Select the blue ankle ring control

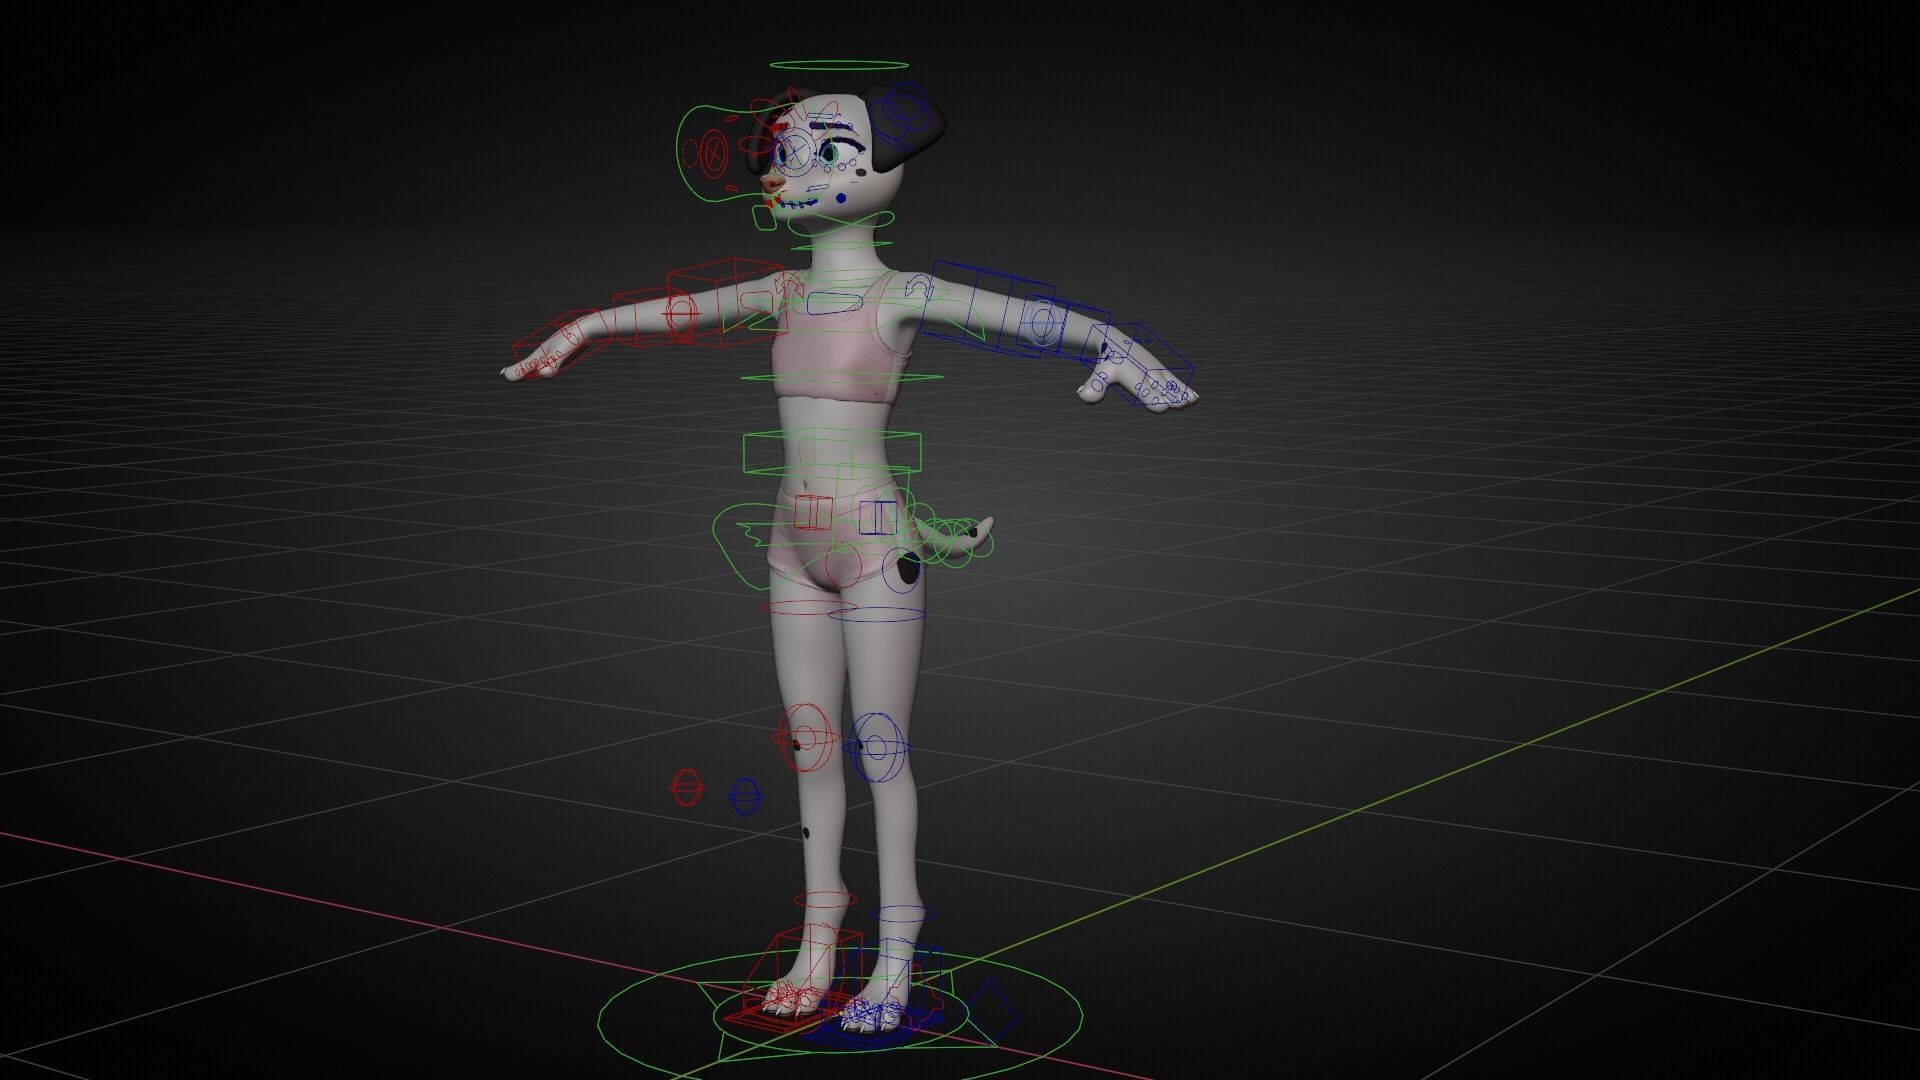click(901, 915)
